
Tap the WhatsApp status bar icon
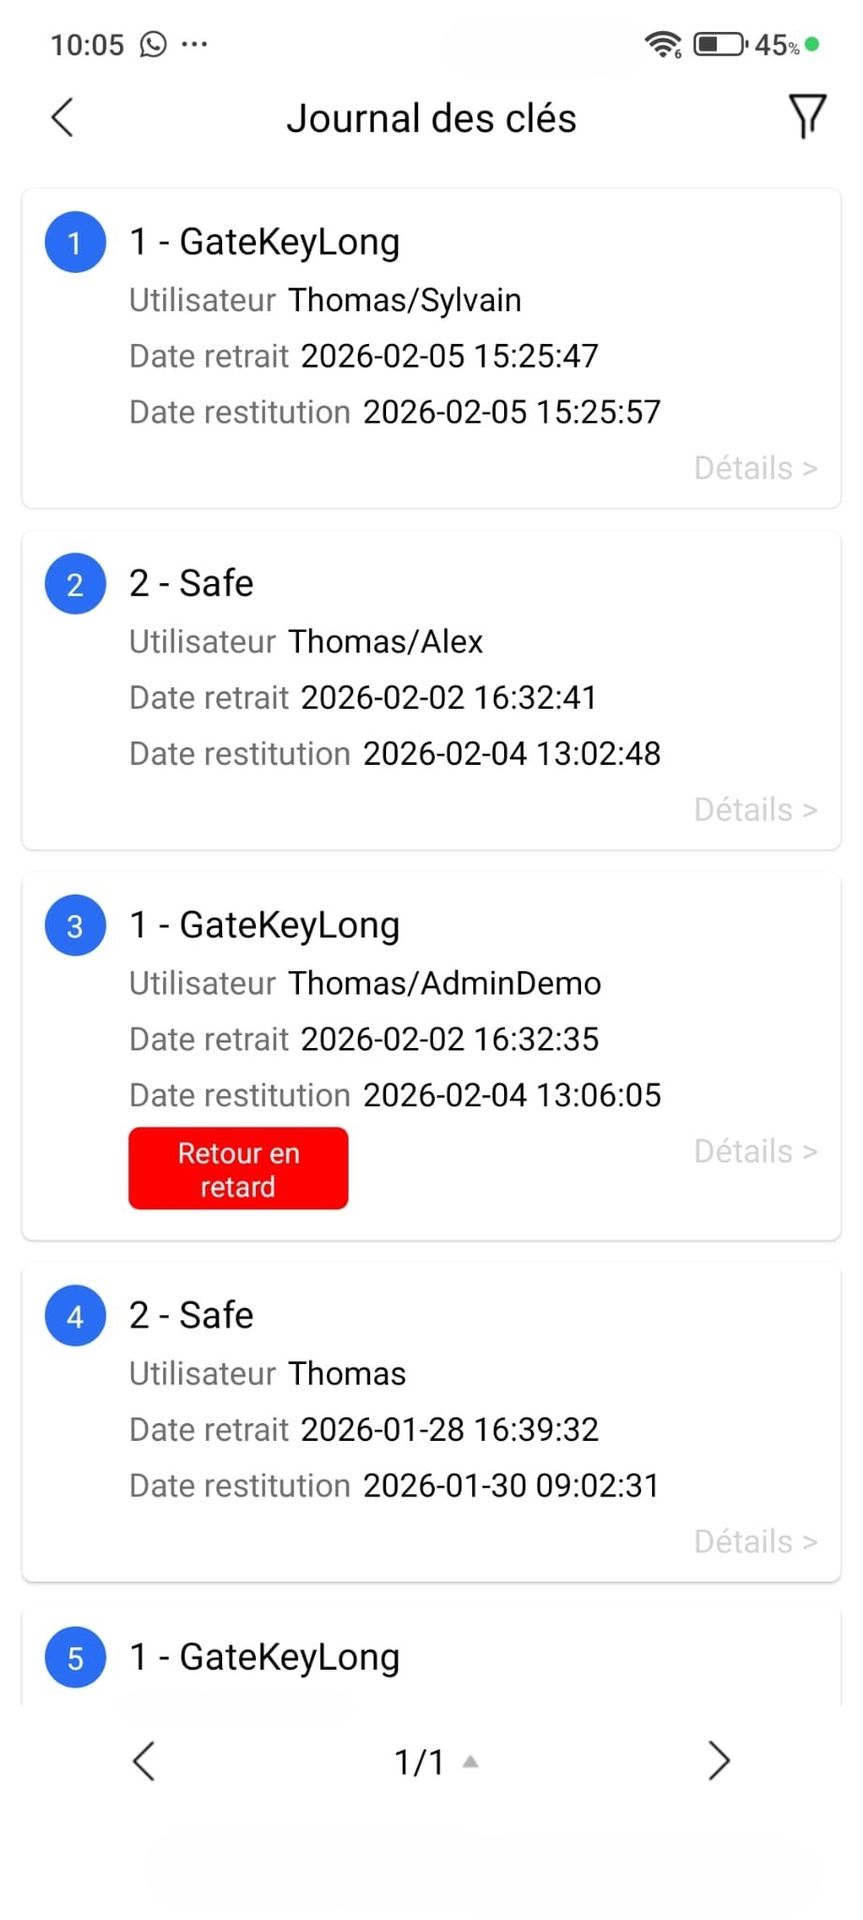click(153, 44)
